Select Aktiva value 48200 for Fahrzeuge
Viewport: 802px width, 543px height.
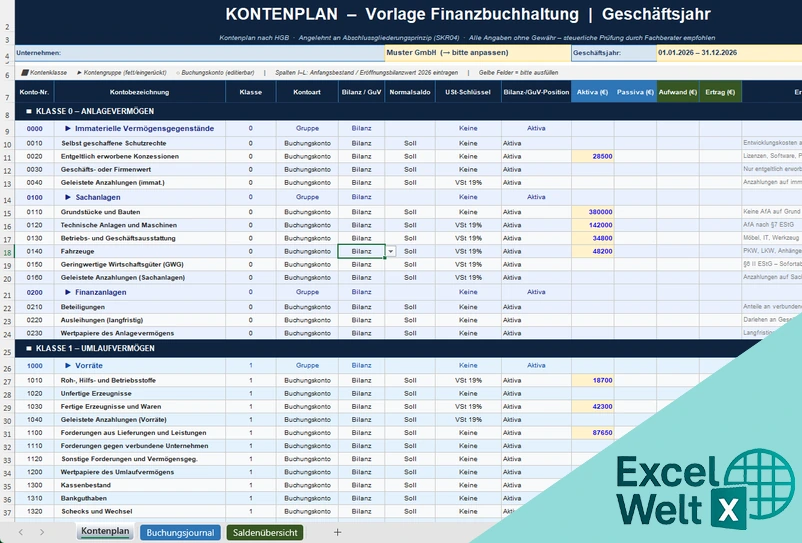pos(593,252)
